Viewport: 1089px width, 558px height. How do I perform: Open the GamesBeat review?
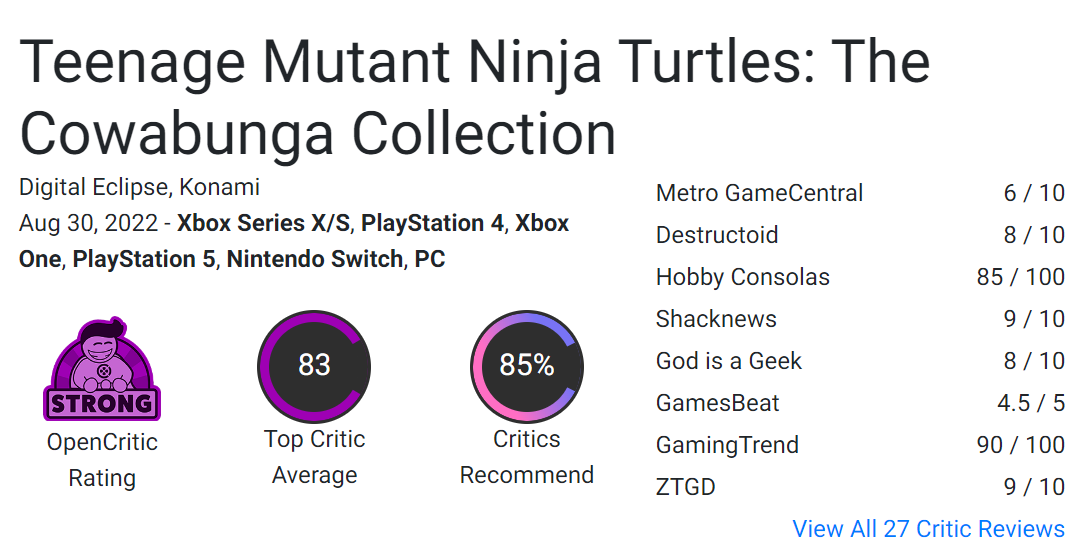tap(717, 403)
